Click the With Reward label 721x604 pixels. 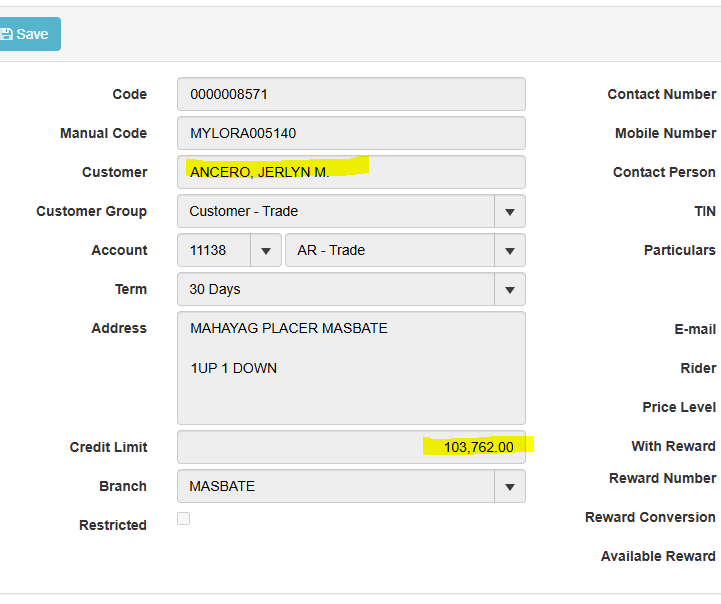[673, 446]
